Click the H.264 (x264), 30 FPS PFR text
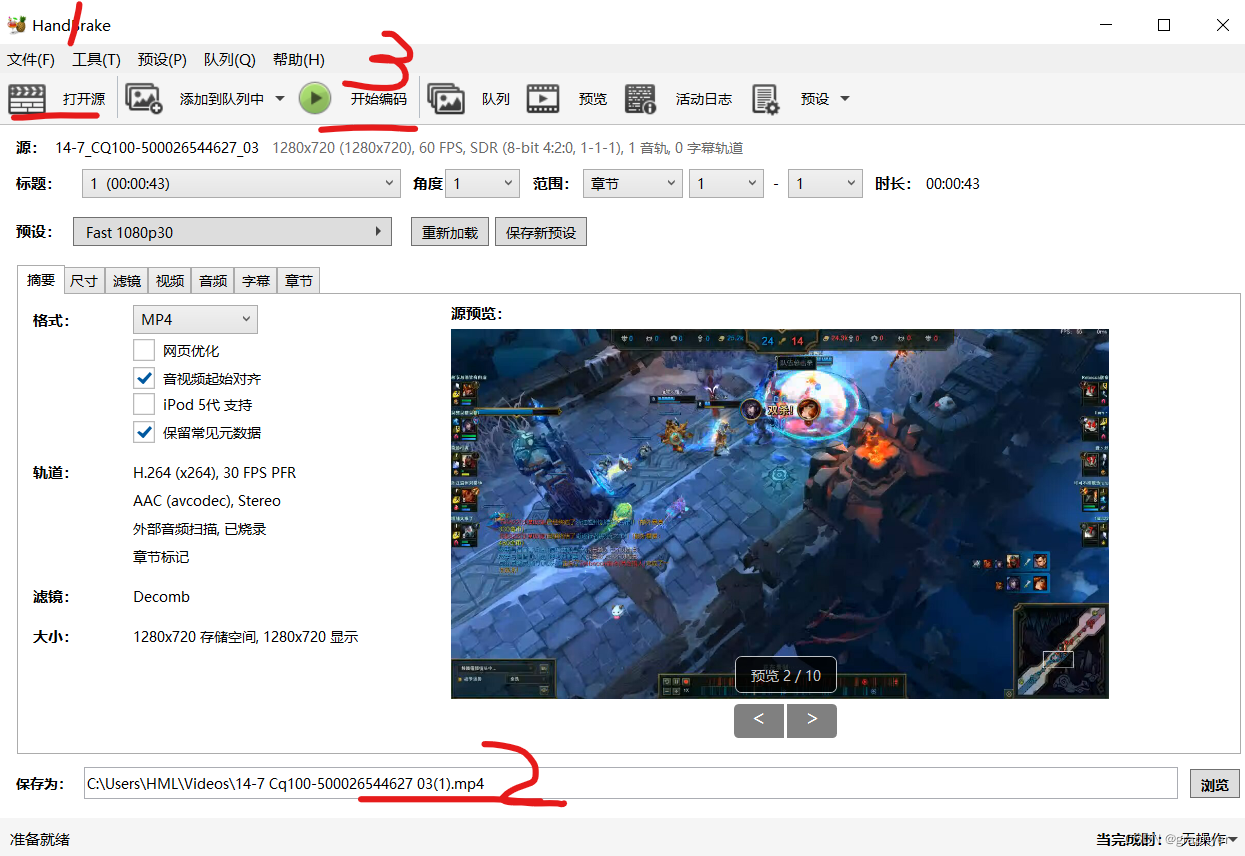This screenshot has height=856, width=1245. 215,472
